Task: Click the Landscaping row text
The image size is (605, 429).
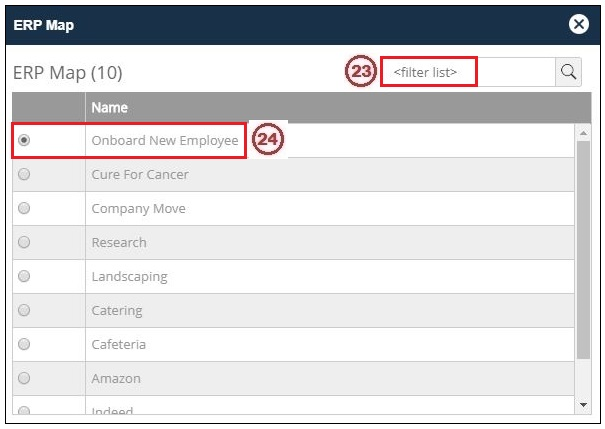Action: pyautogui.click(x=129, y=277)
